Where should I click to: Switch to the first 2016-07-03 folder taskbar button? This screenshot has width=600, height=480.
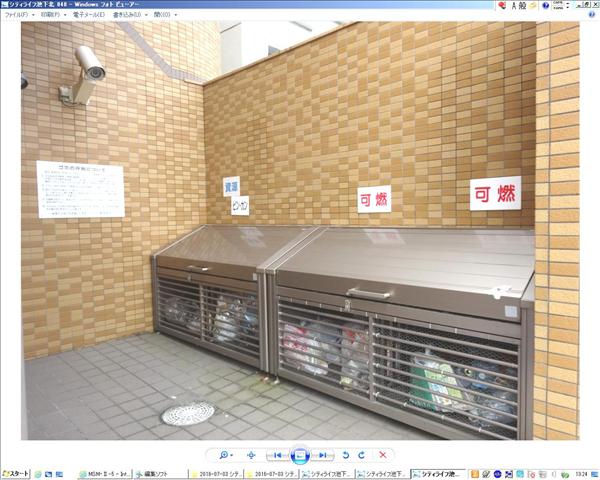(x=217, y=474)
